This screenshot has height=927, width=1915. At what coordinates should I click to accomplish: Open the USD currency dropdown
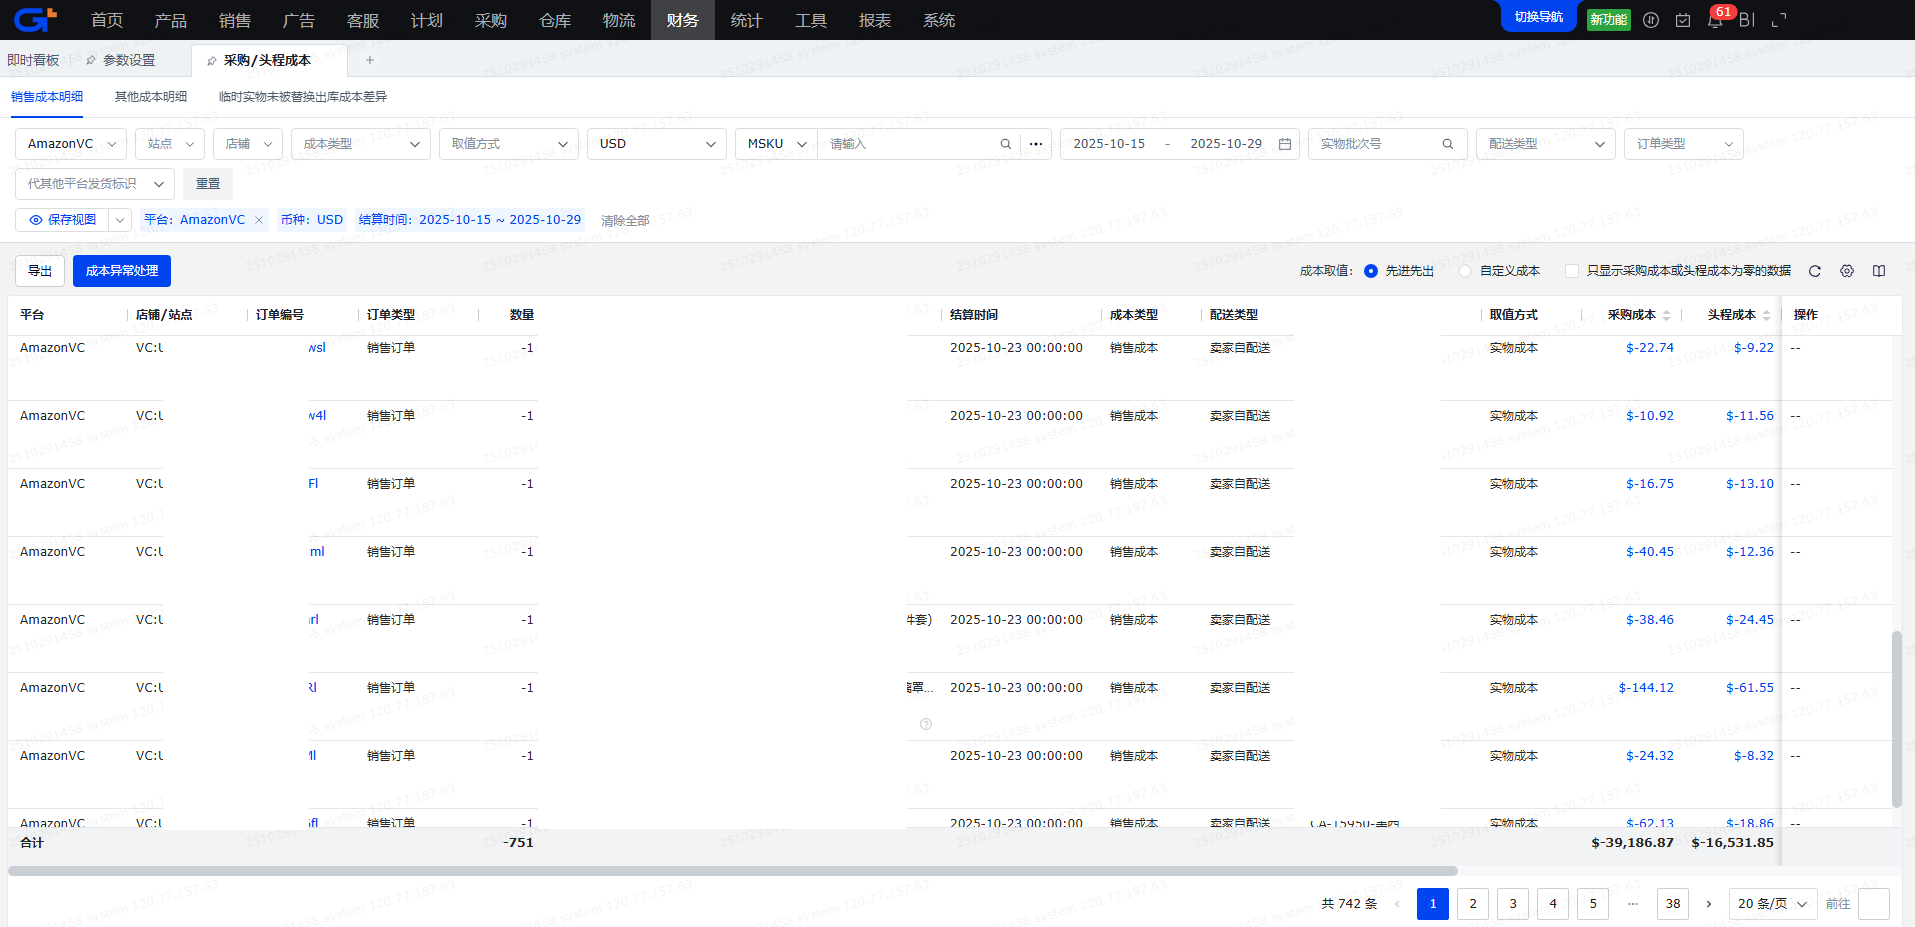pos(657,144)
